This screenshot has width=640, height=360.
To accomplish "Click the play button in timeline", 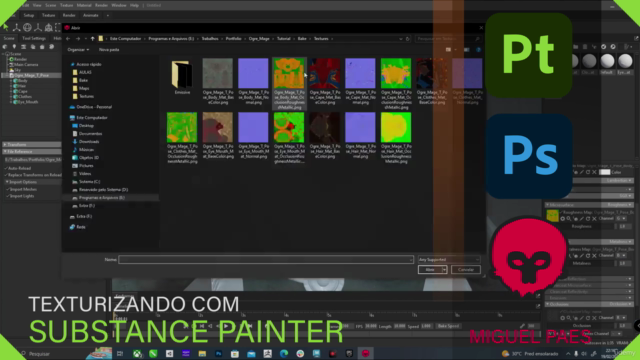I will 226,326.
